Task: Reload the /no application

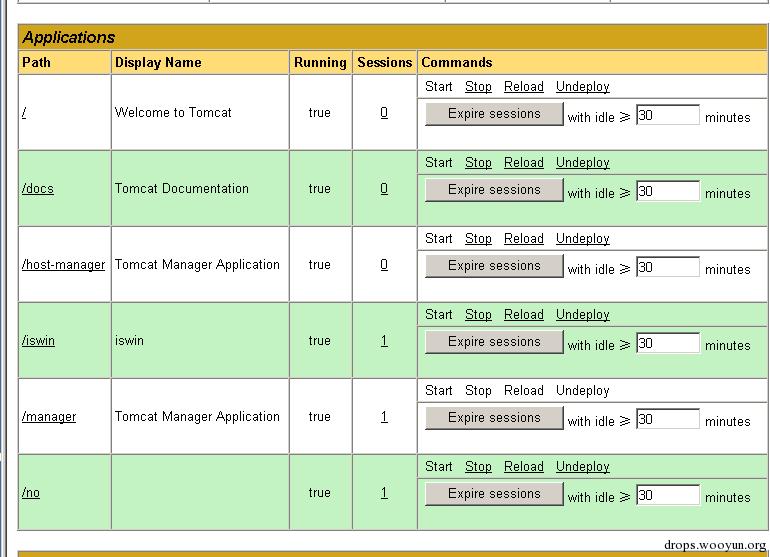Action: [x=523, y=467]
